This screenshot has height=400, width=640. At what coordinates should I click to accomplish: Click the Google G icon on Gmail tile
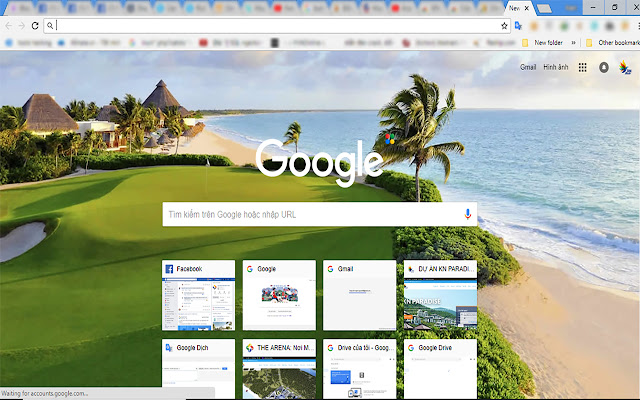pos(330,269)
